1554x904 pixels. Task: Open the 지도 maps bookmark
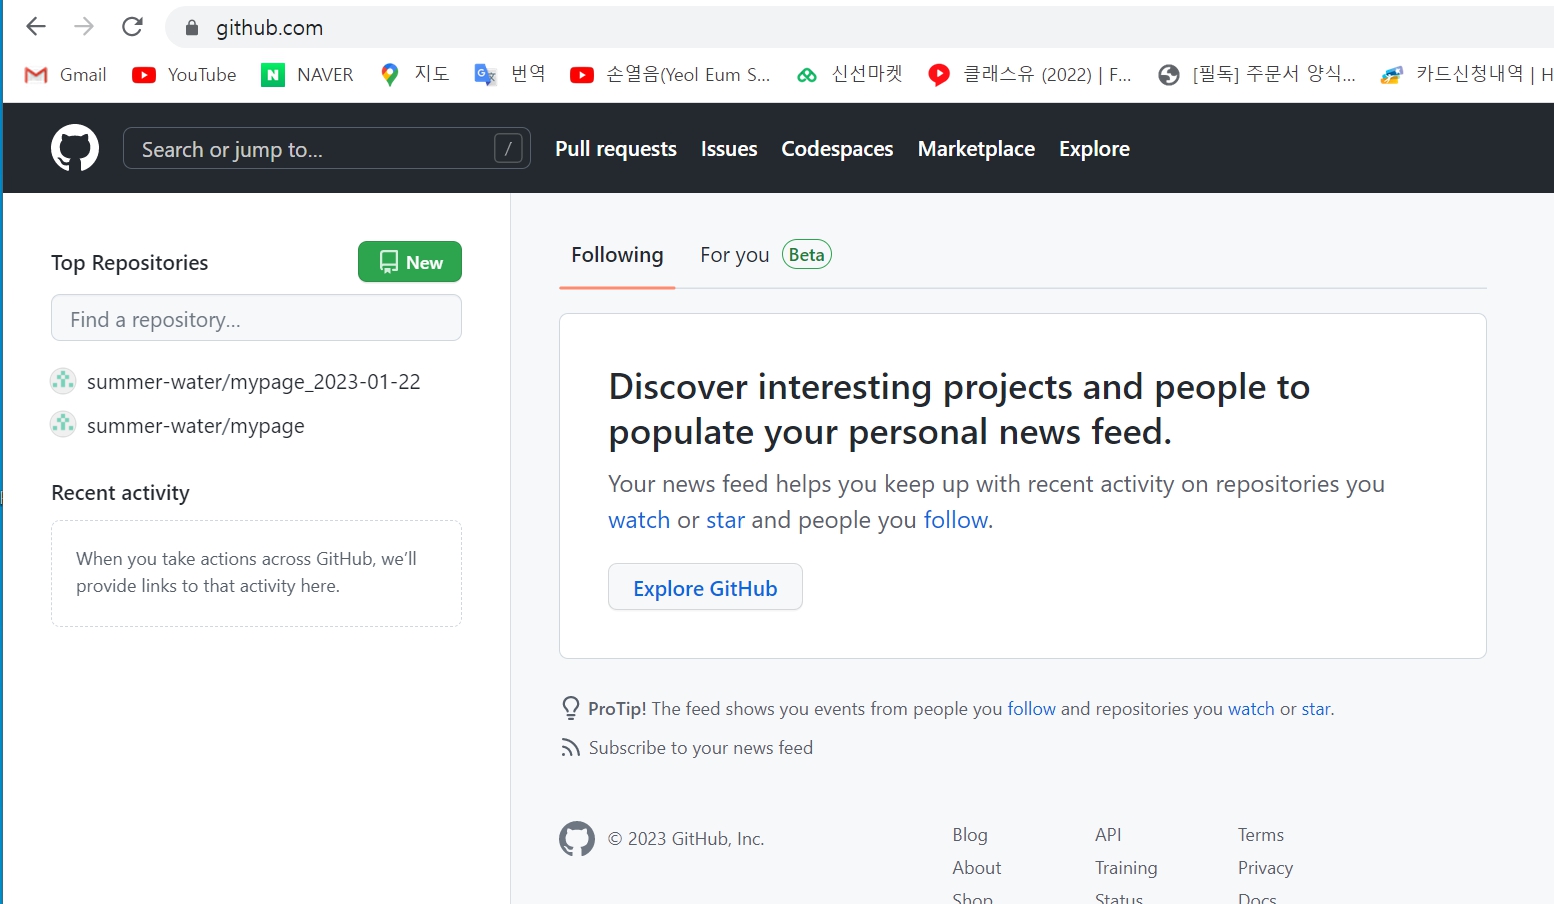415,75
